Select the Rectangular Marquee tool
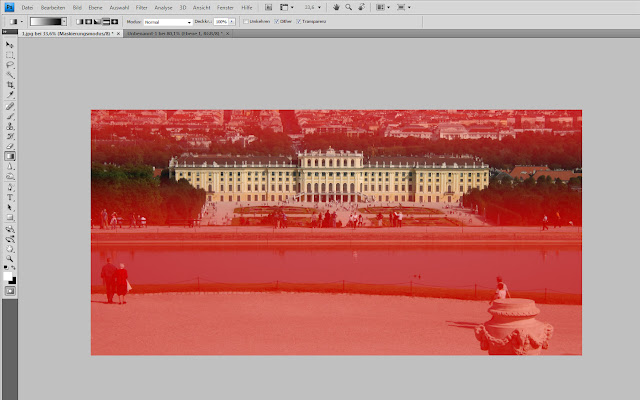 coord(10,55)
